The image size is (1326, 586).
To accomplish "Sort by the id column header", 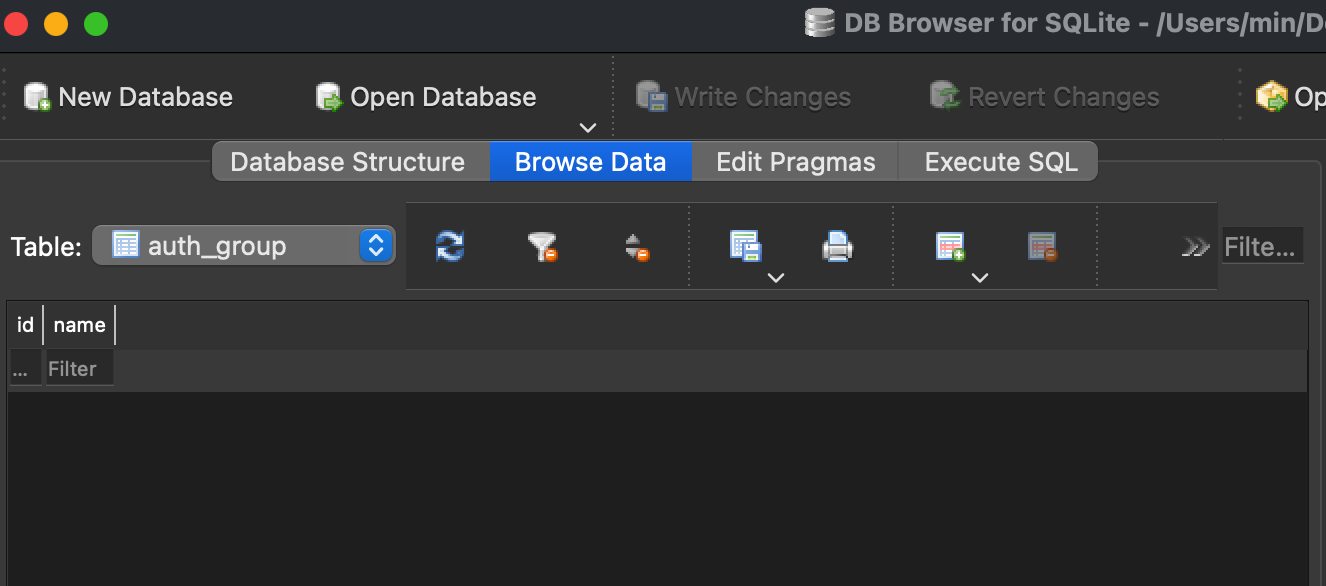I will point(26,325).
